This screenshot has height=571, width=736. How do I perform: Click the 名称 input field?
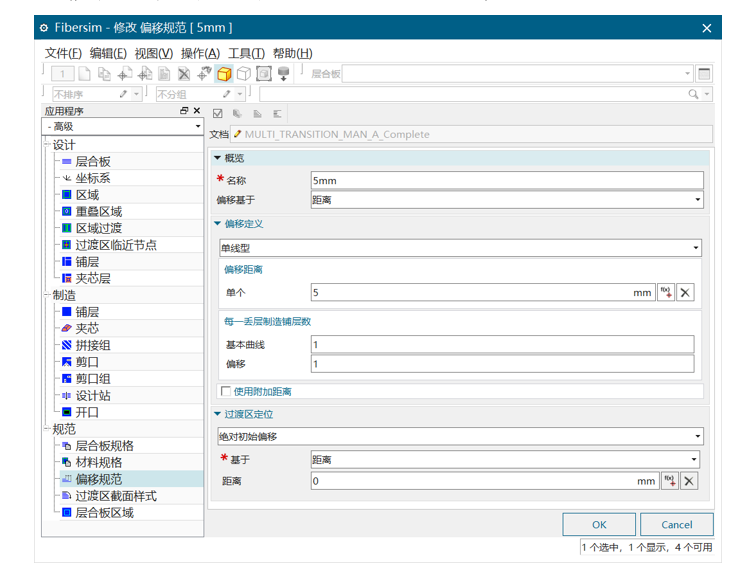[507, 181]
